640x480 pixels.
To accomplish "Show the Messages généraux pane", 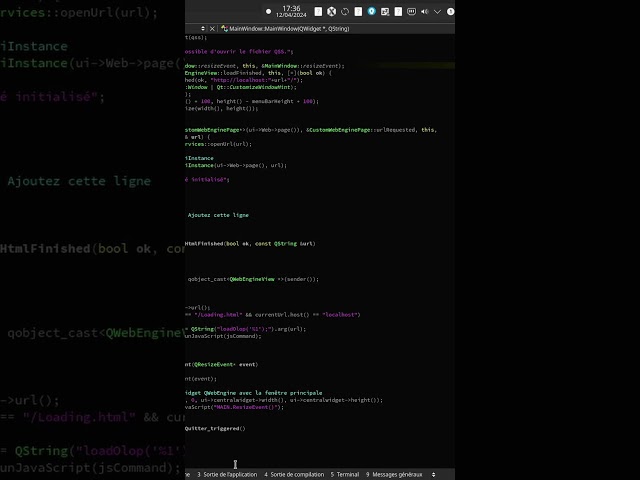I will (394, 474).
